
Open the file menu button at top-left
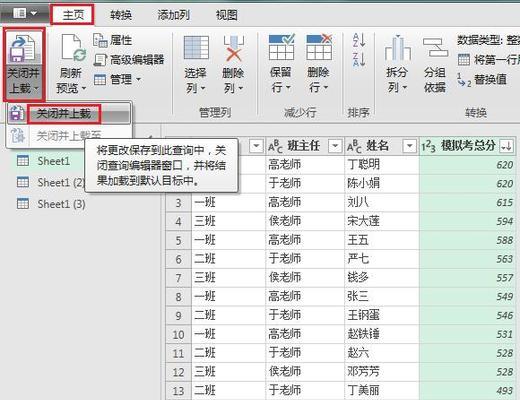point(24,13)
